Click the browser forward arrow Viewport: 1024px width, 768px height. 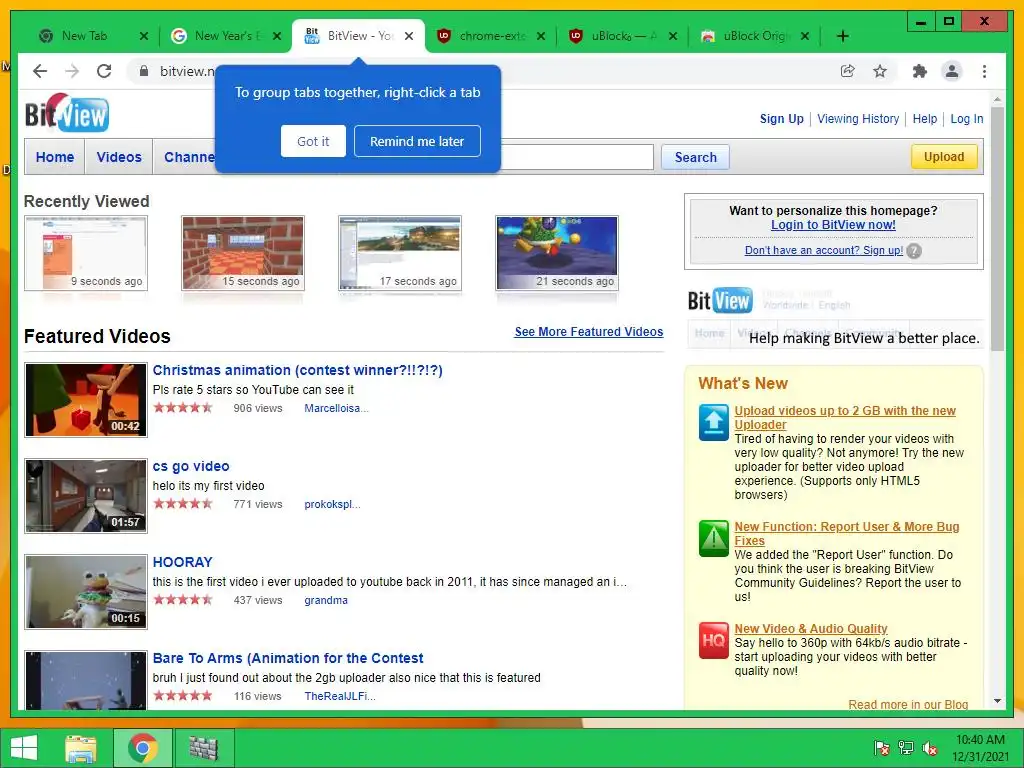[72, 71]
